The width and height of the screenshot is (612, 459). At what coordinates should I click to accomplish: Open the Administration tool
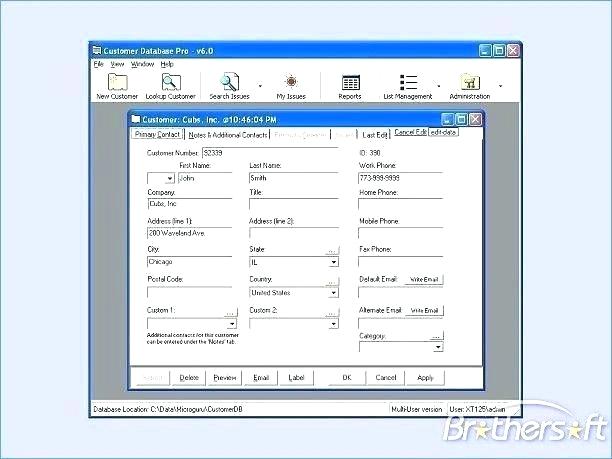point(470,86)
